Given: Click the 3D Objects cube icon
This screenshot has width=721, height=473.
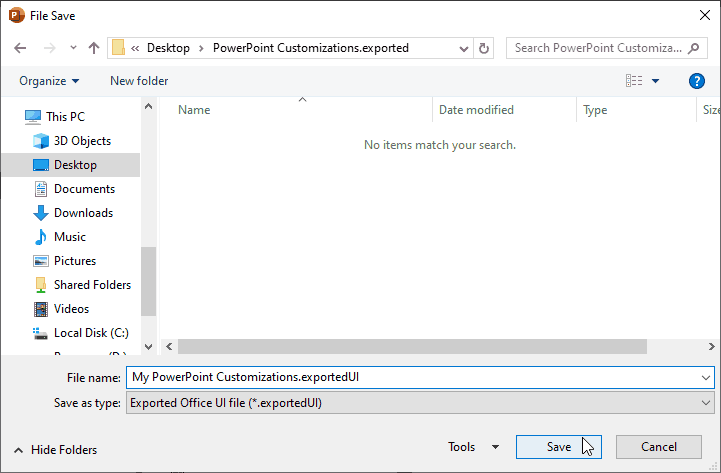Looking at the screenshot, I should pos(41,141).
